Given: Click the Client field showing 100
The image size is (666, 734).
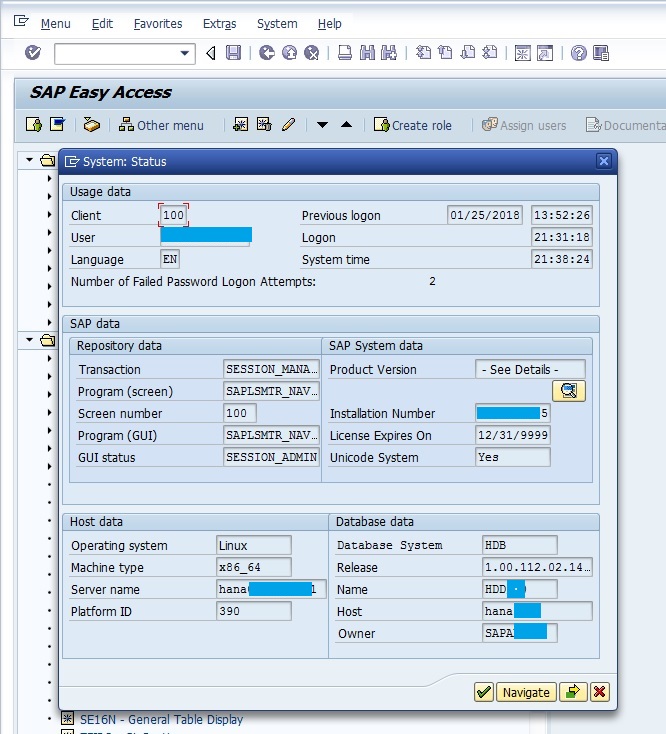Looking at the screenshot, I should pyautogui.click(x=173, y=215).
